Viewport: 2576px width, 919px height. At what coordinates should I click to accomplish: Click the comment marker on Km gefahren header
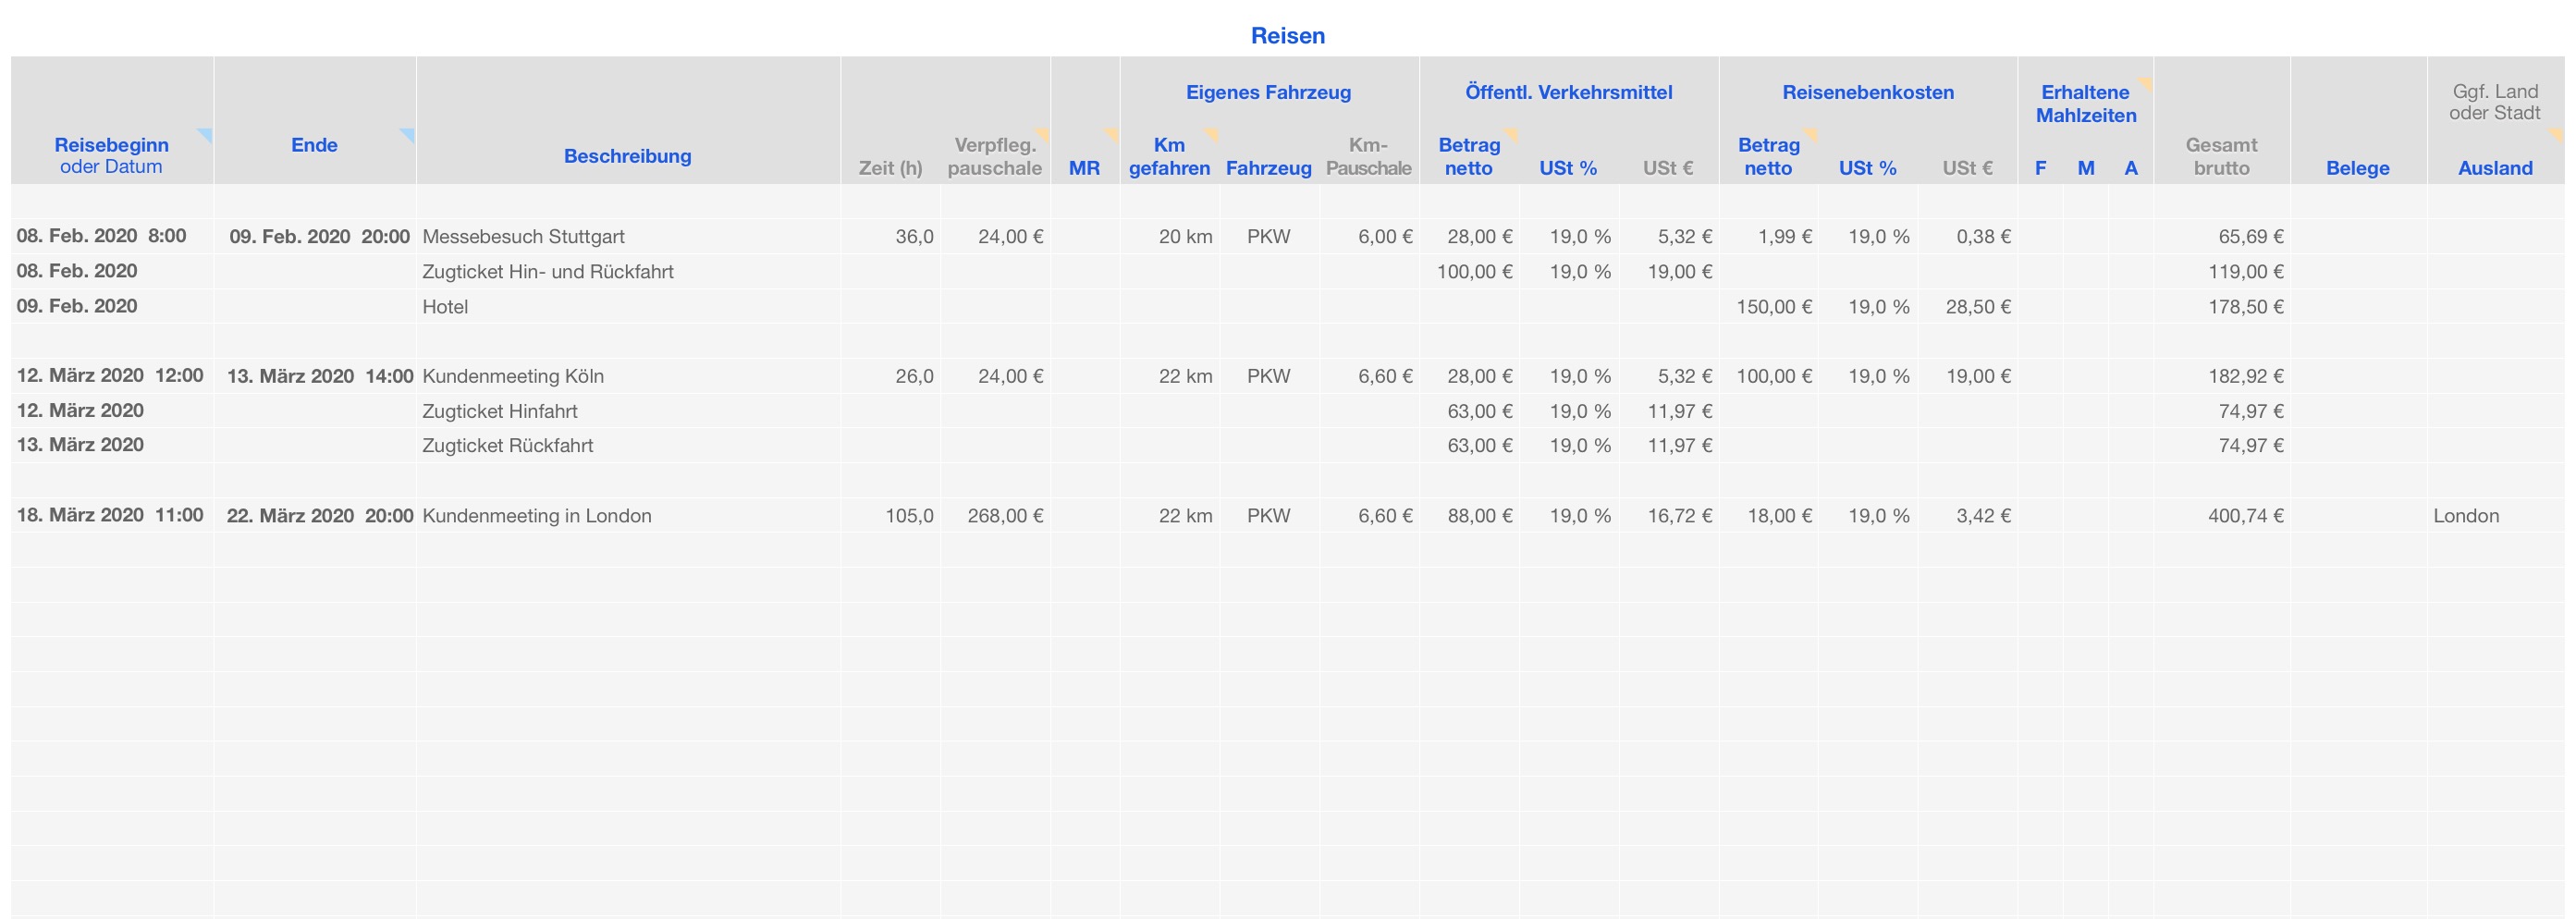(x=1213, y=133)
